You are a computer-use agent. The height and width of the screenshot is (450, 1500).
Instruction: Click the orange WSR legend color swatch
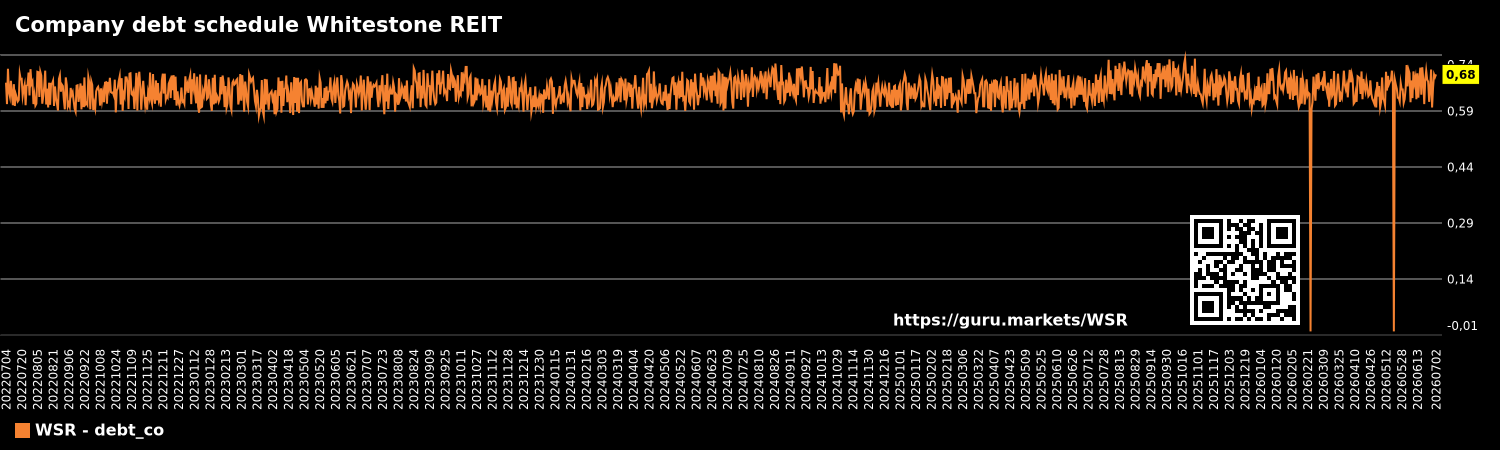click(x=22, y=431)
